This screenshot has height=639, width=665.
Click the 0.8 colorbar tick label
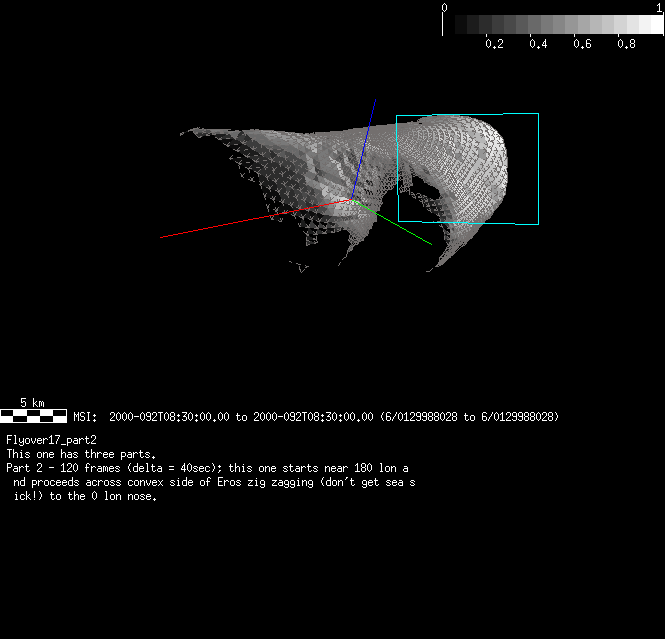coord(626,44)
